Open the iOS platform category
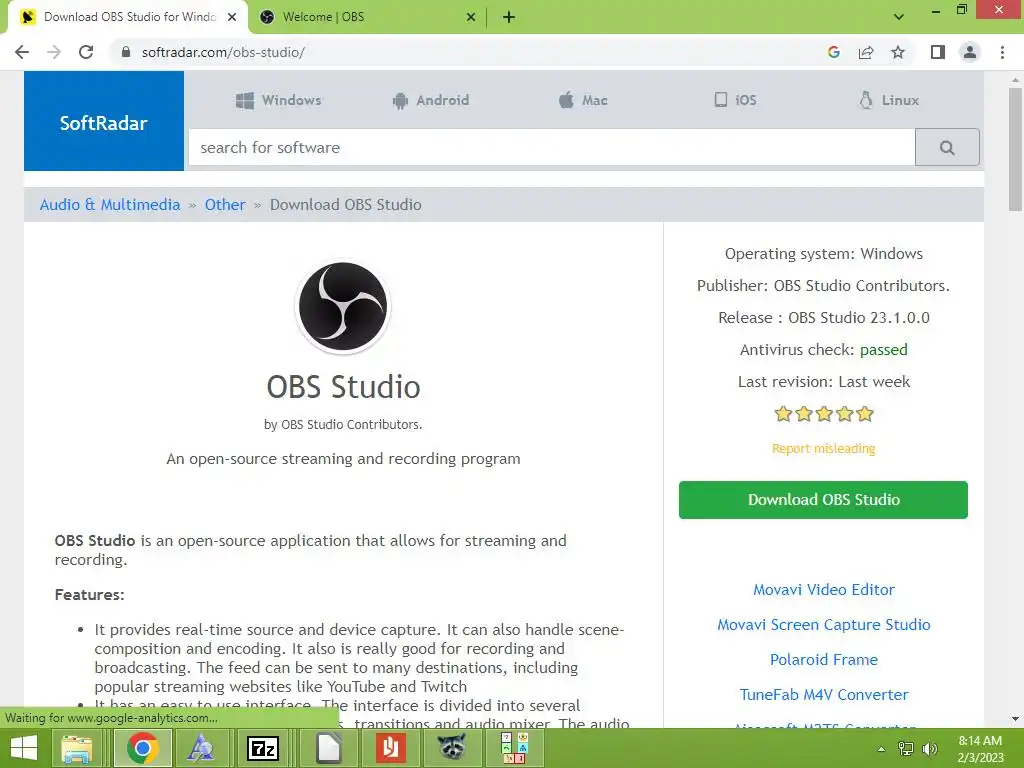The width and height of the screenshot is (1024, 768). 735,100
